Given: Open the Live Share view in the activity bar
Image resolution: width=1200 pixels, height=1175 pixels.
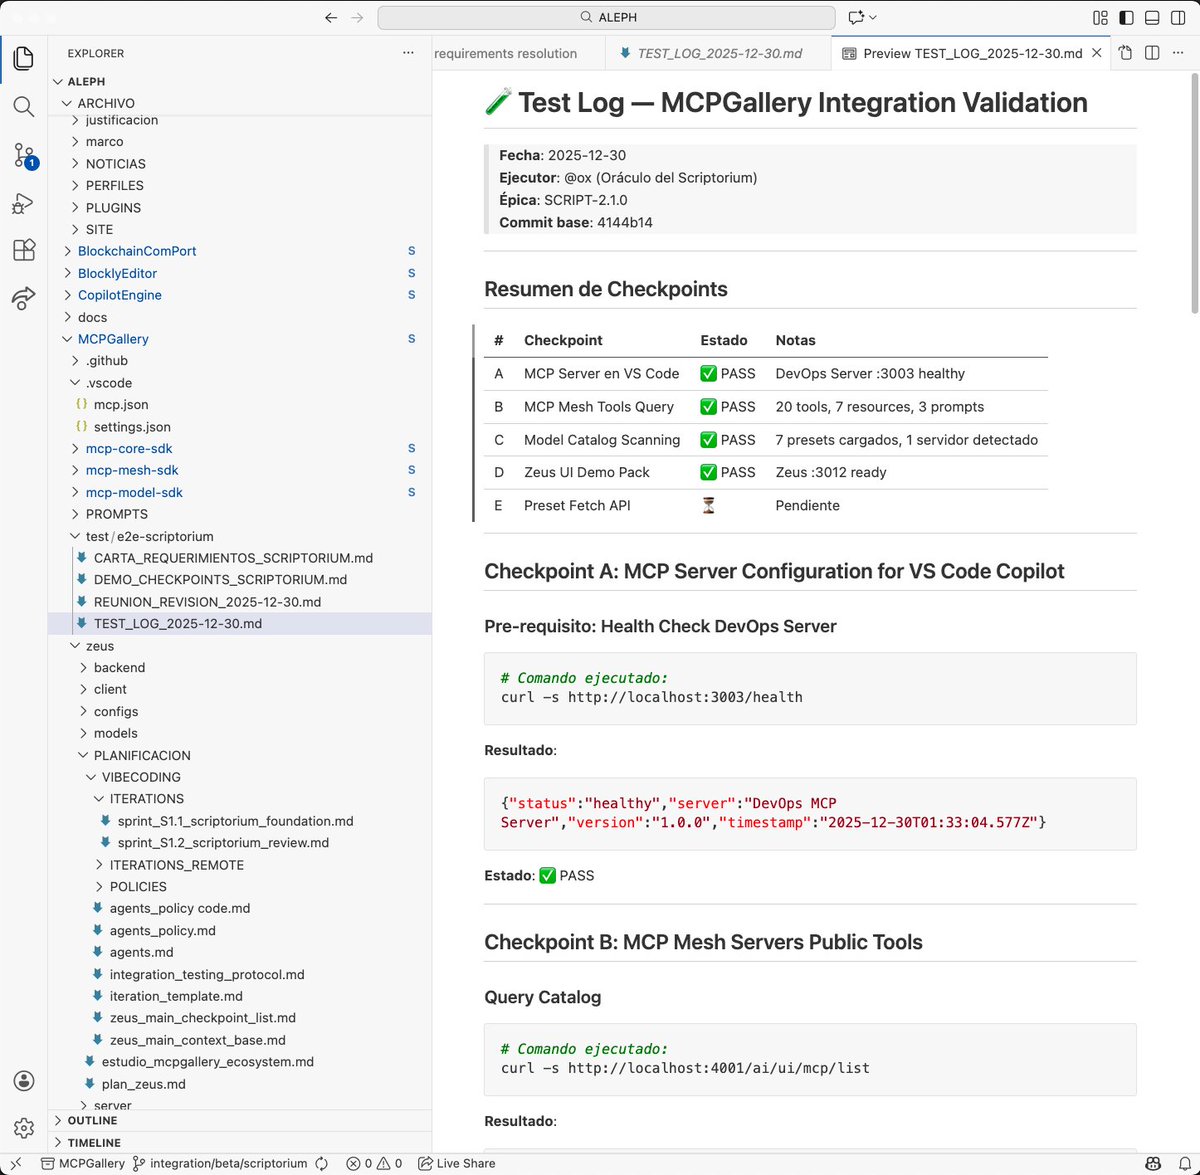Looking at the screenshot, I should (x=24, y=297).
